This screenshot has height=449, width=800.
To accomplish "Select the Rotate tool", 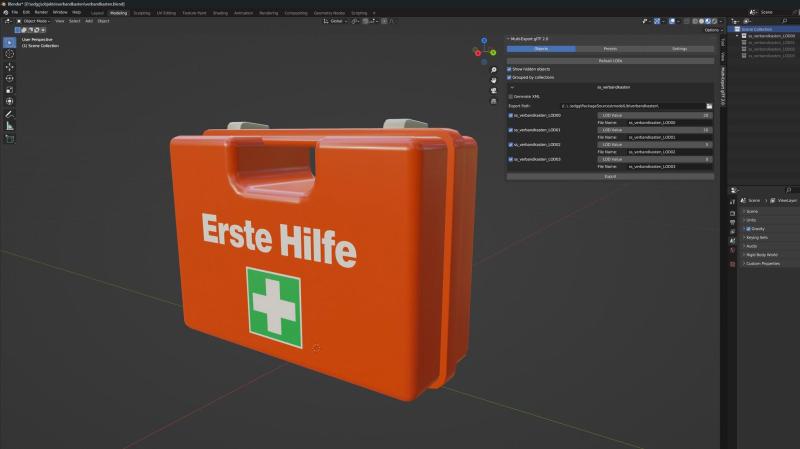I will pyautogui.click(x=10, y=79).
